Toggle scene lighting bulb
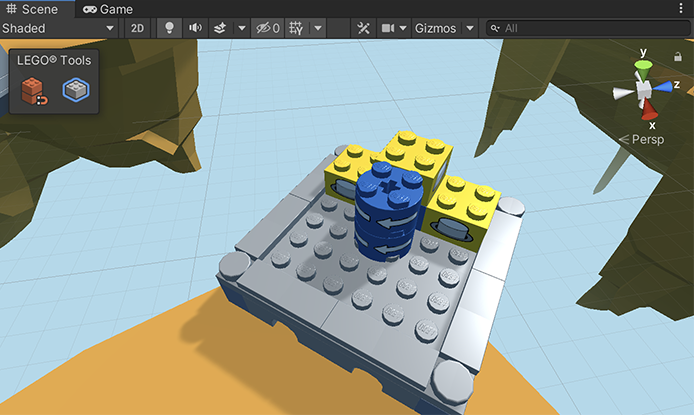 (x=168, y=28)
